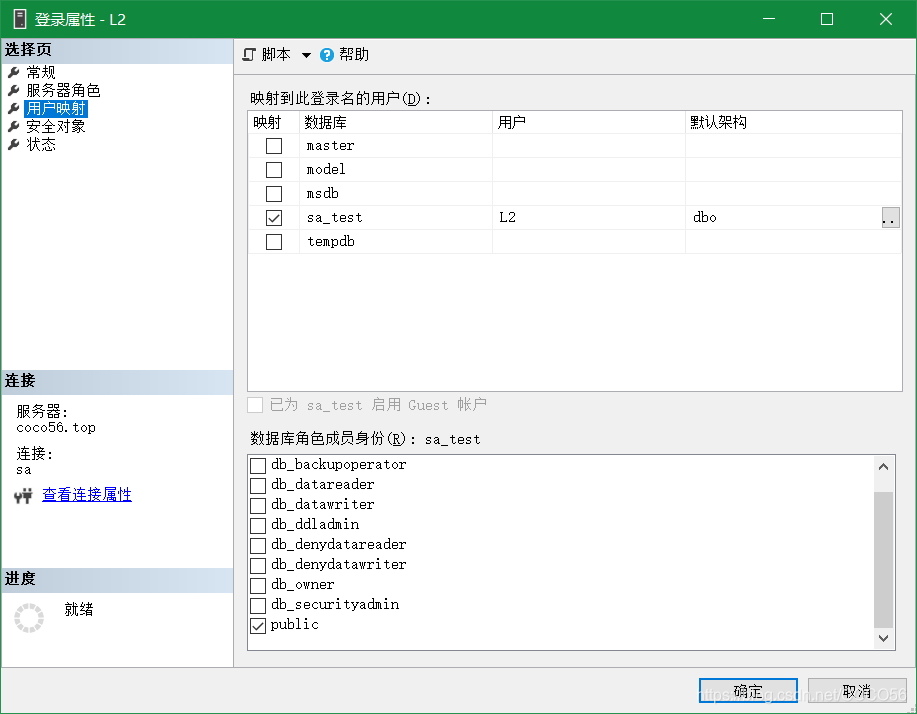Click the dbo default schema cell
The image size is (917, 714).
coord(705,218)
